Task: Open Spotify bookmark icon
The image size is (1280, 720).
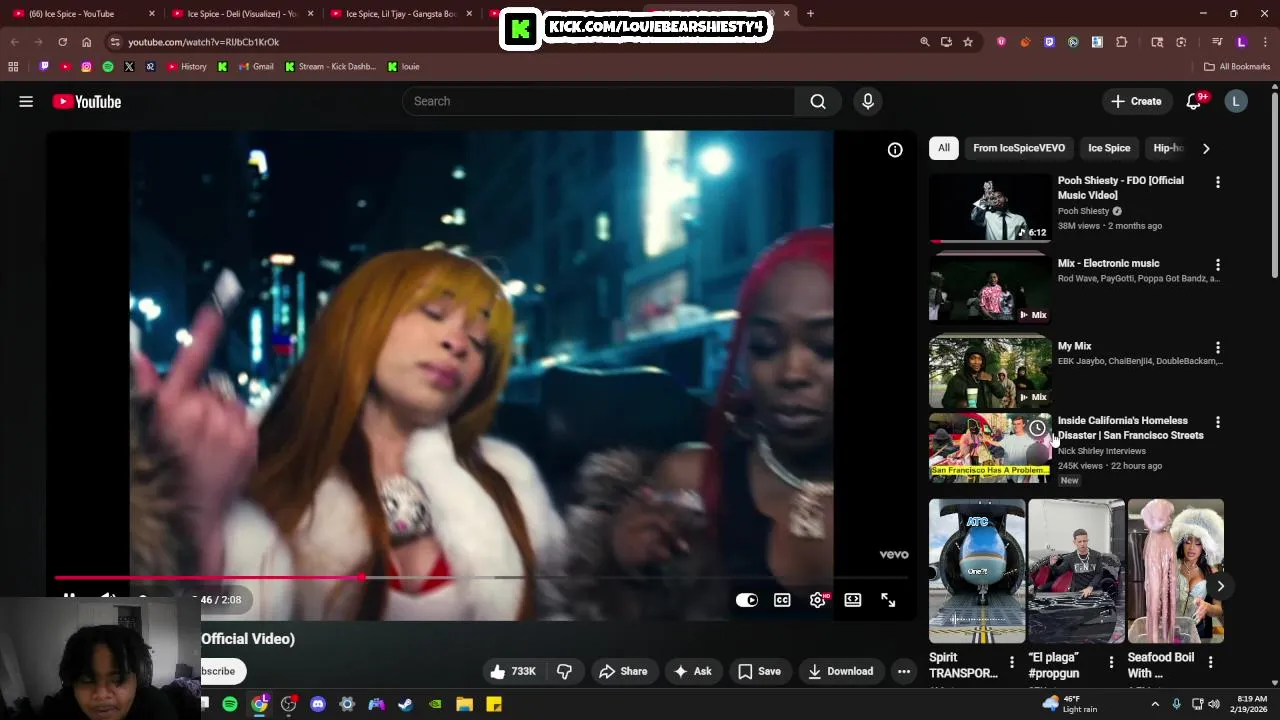Action: coord(108,67)
